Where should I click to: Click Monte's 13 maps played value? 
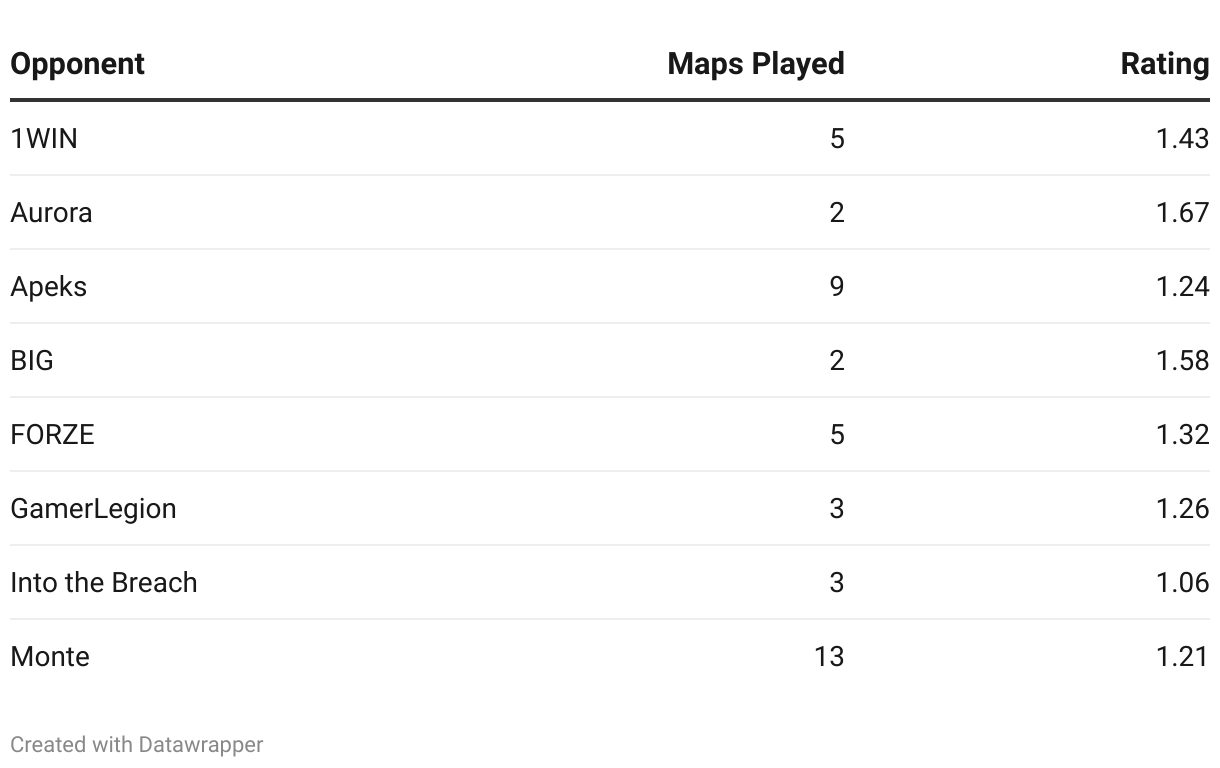point(828,656)
